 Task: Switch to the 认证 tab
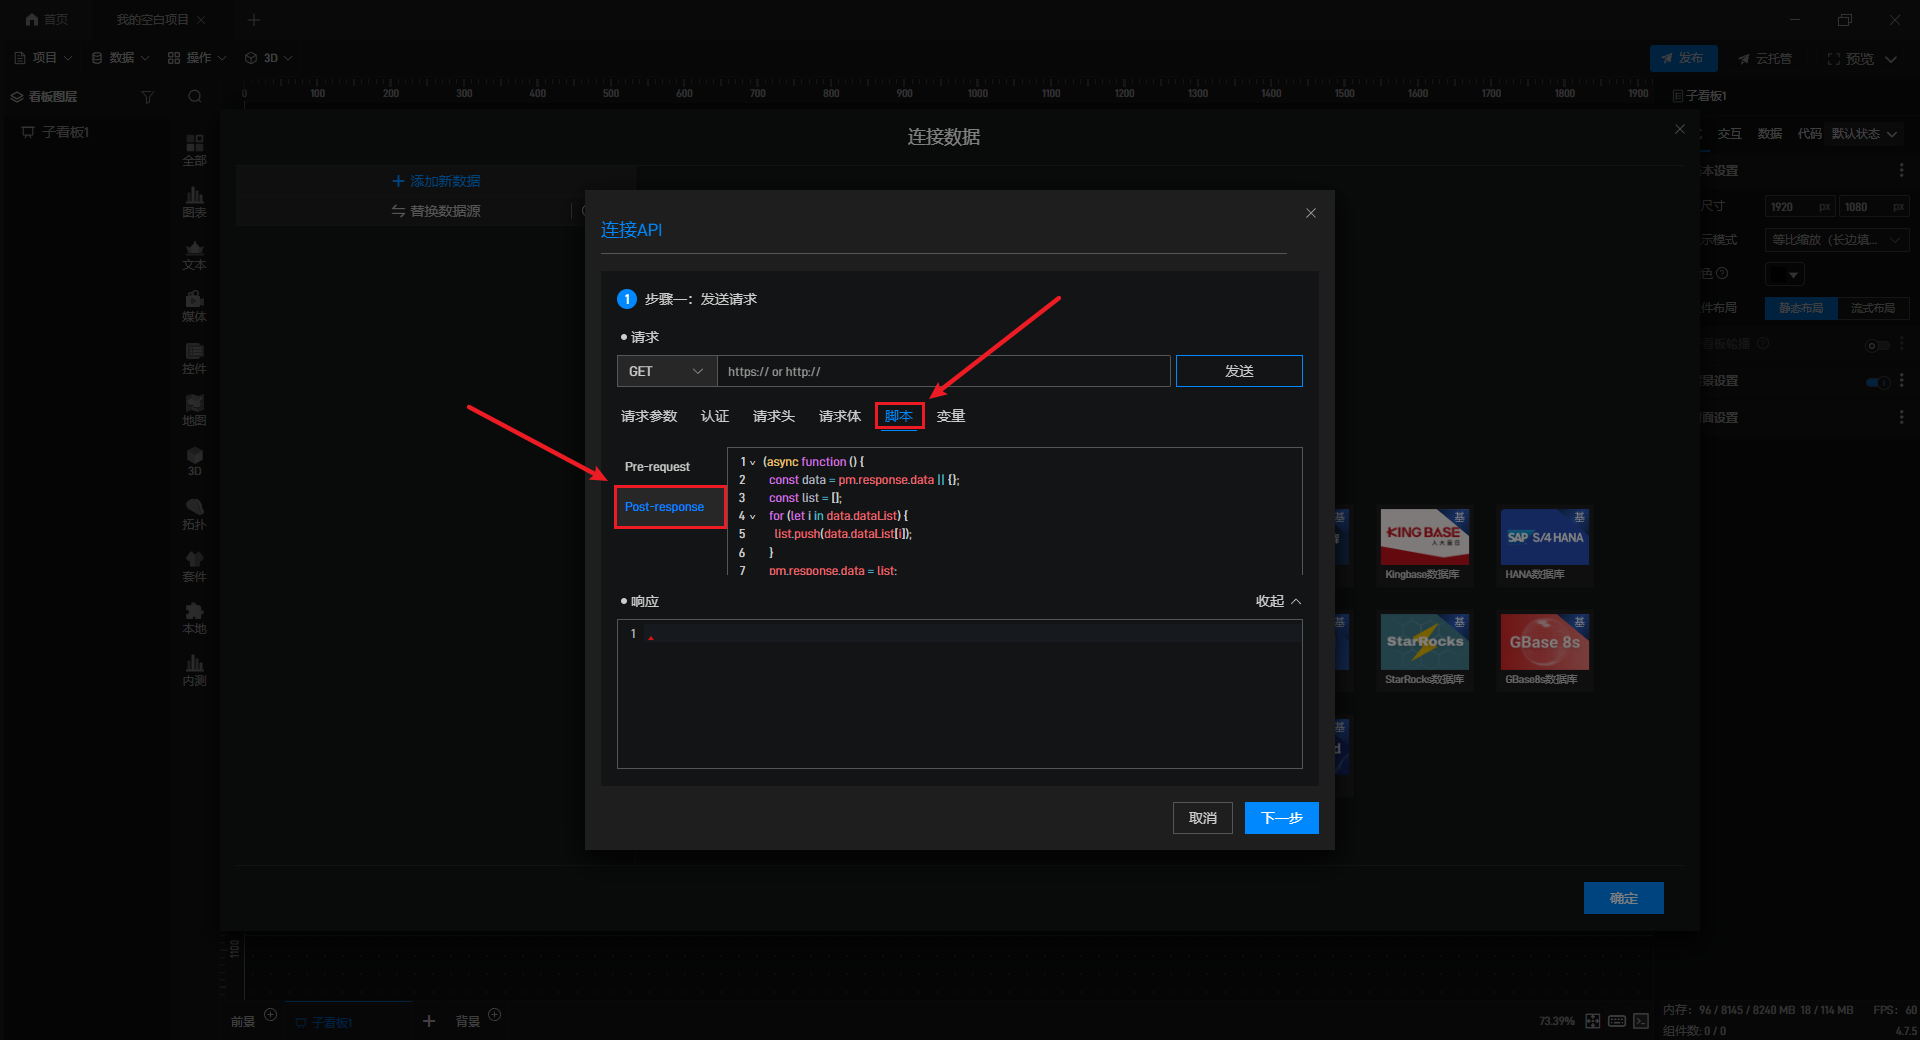point(715,416)
